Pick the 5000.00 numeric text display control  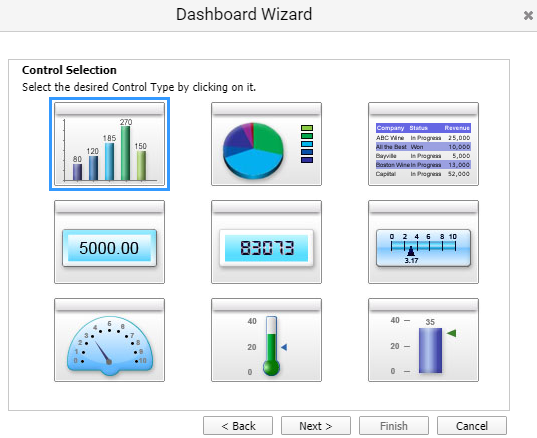pyautogui.click(x=109, y=242)
